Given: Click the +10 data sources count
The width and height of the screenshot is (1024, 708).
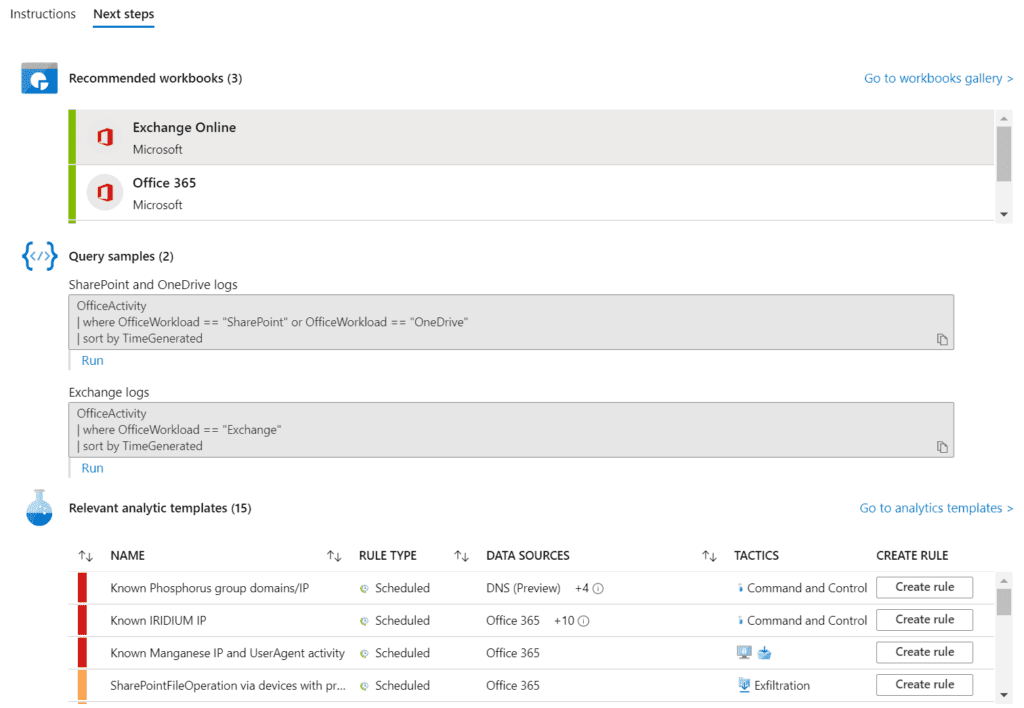Looking at the screenshot, I should (x=564, y=620).
